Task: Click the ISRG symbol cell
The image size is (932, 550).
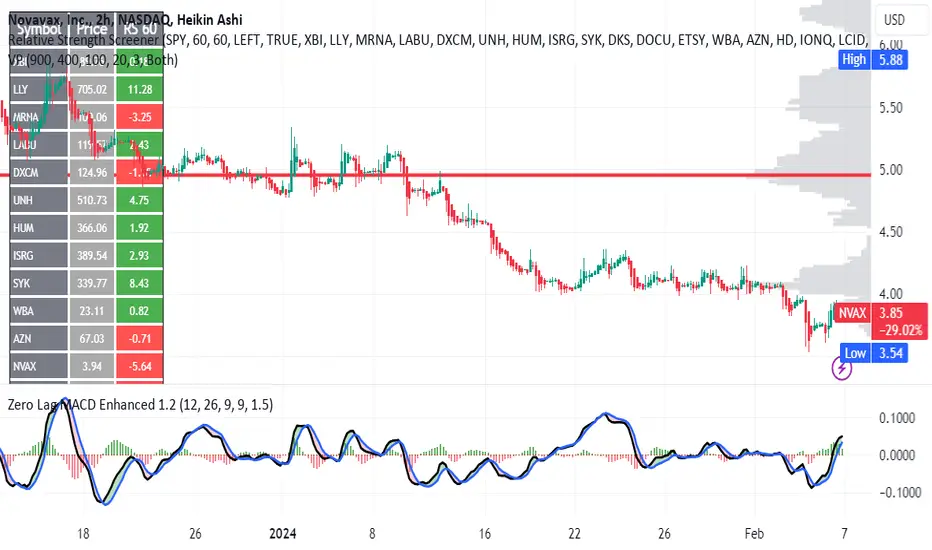Action: tap(39, 256)
